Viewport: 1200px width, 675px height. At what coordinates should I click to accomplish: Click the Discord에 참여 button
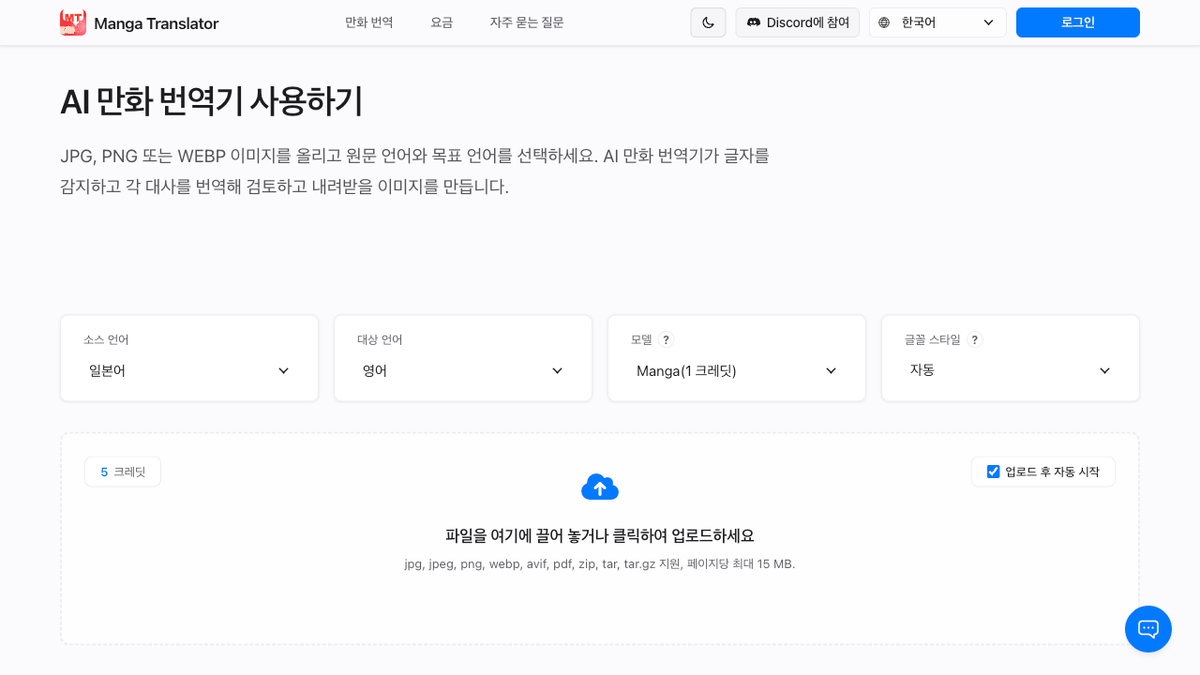click(x=797, y=22)
